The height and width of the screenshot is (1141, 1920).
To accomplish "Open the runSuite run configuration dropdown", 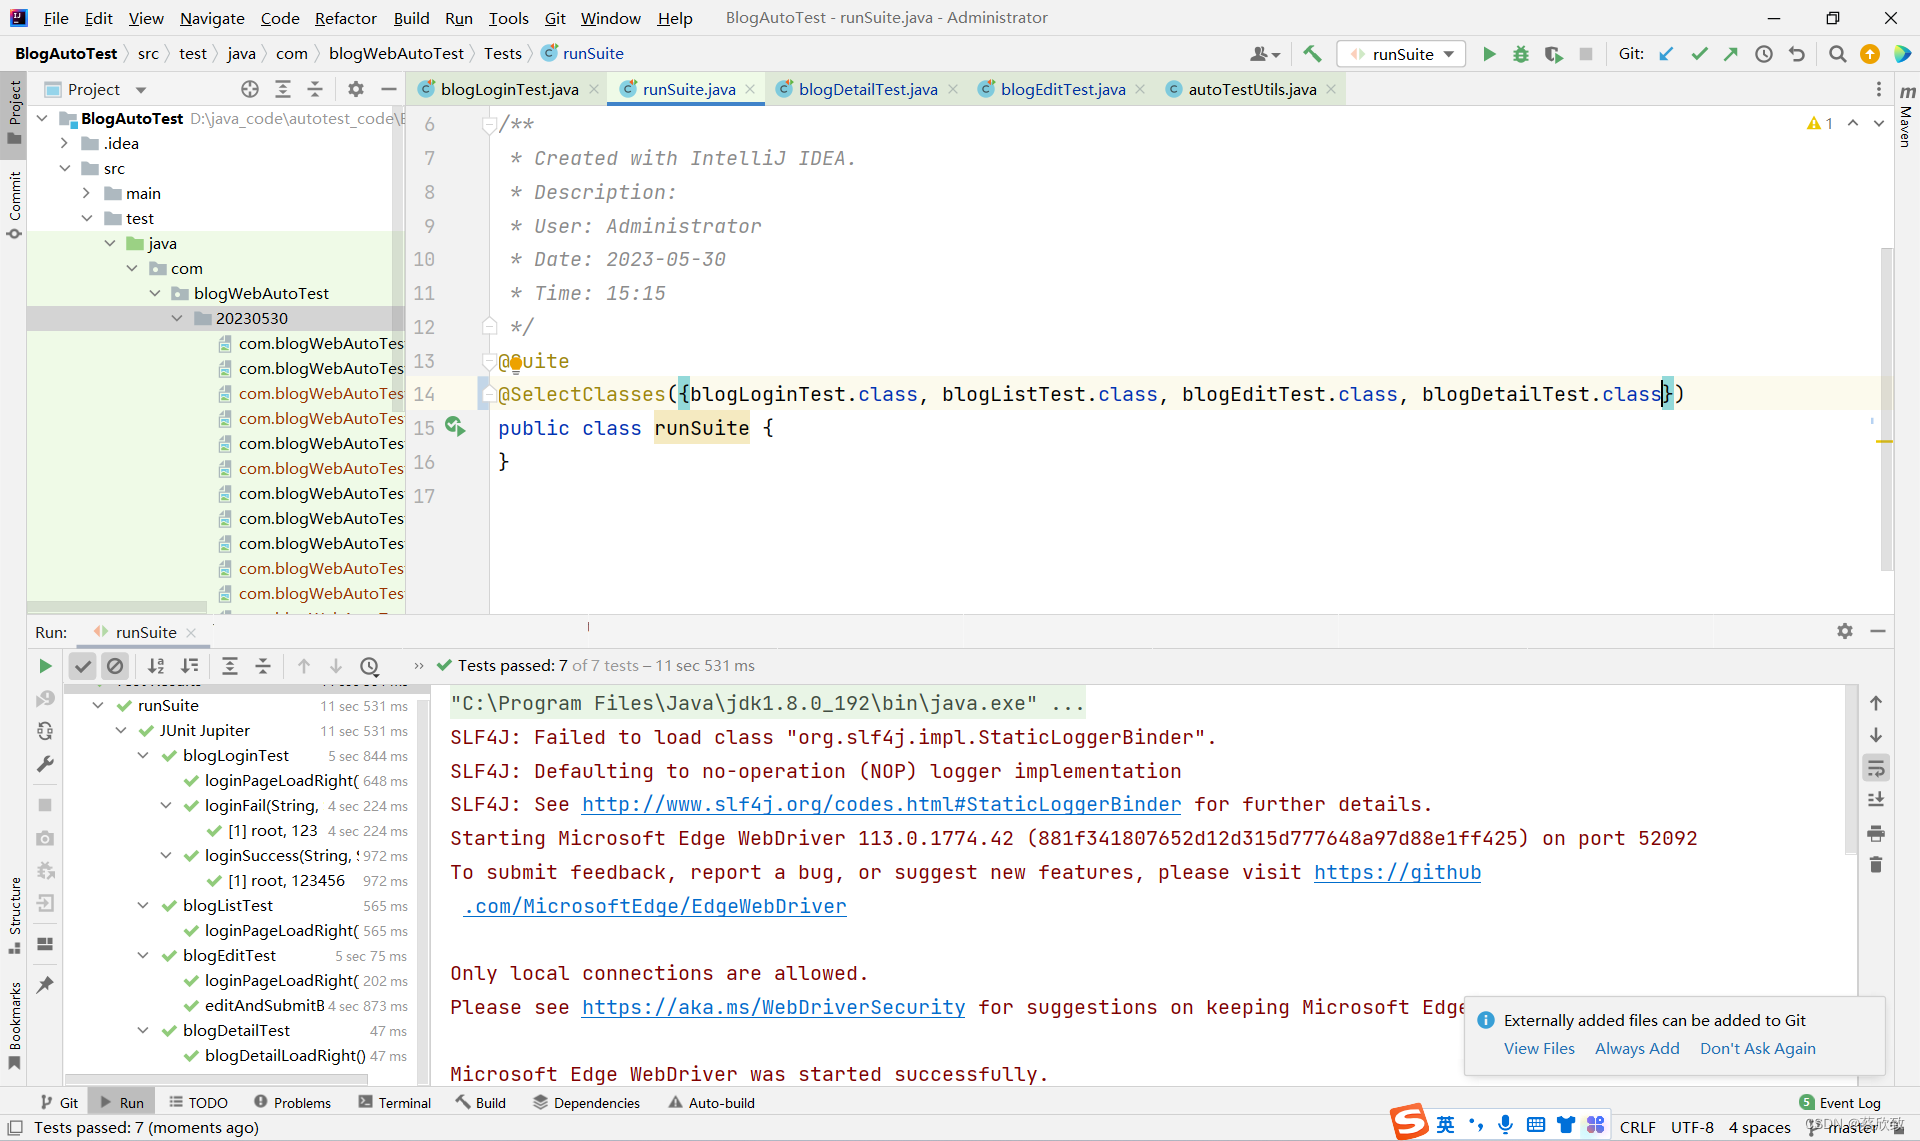I will [x=1403, y=54].
